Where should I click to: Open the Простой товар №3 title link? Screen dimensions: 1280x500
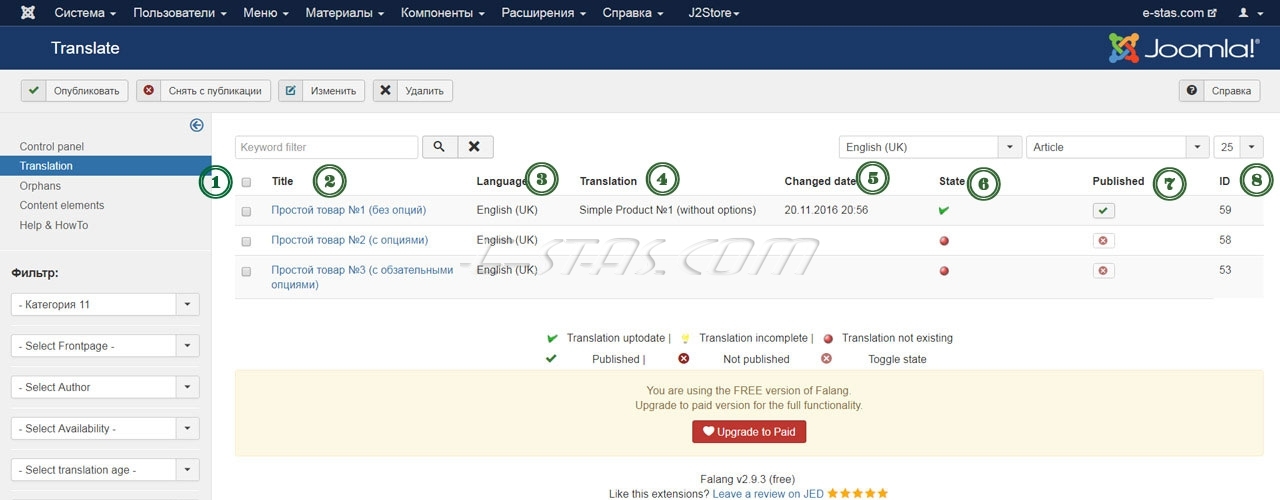coord(362,277)
